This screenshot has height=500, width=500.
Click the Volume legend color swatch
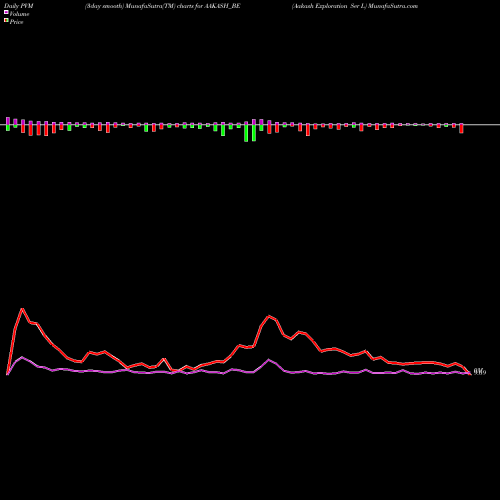point(6,12)
